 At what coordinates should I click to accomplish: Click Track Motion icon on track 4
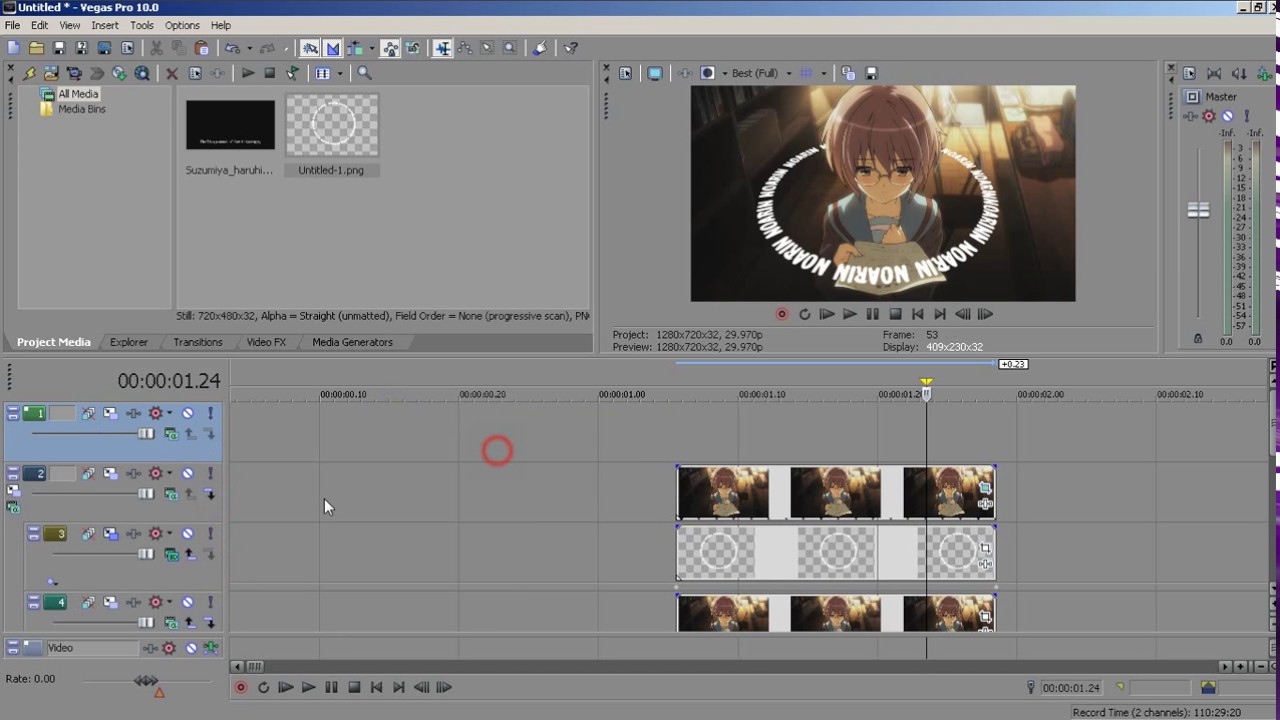point(110,602)
